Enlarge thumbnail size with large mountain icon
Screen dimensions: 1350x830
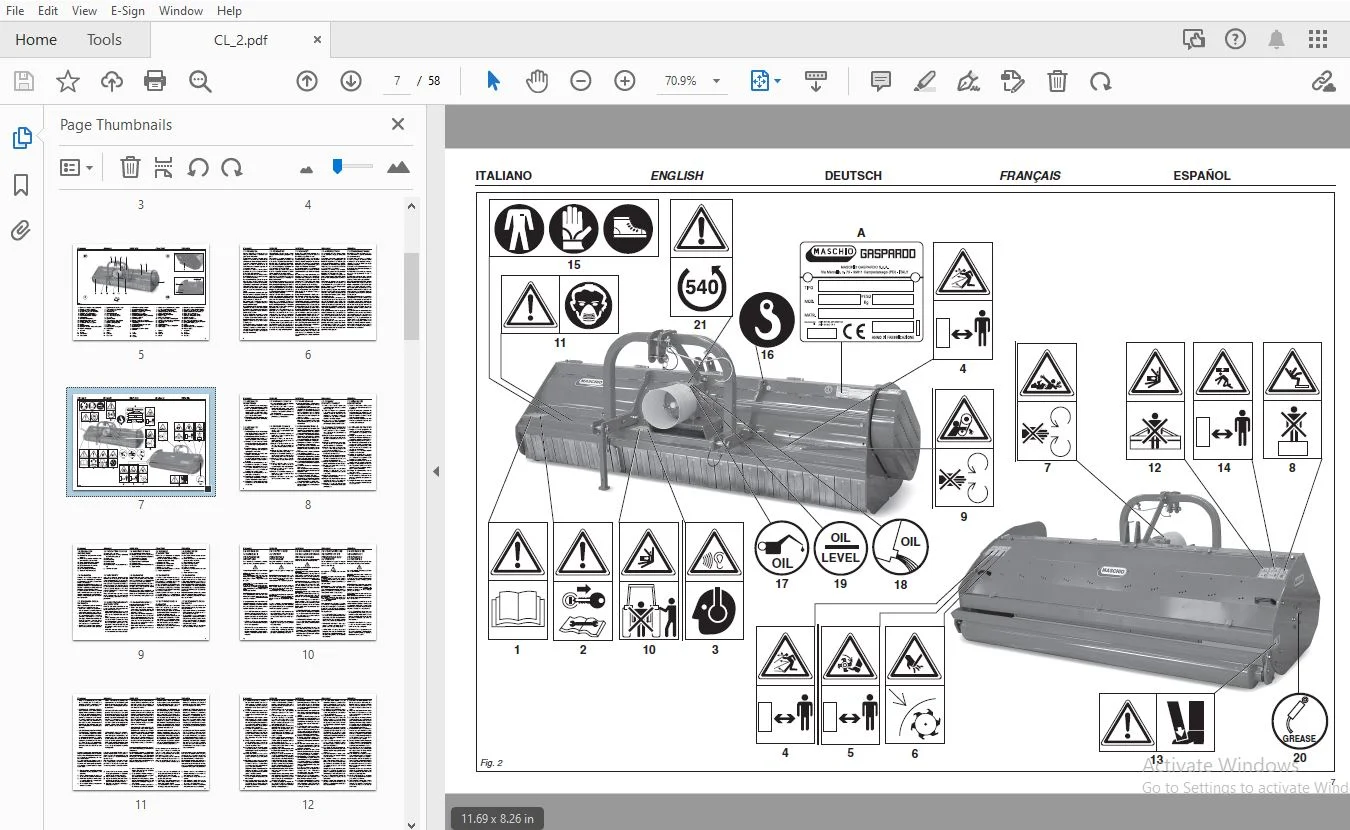coord(398,167)
